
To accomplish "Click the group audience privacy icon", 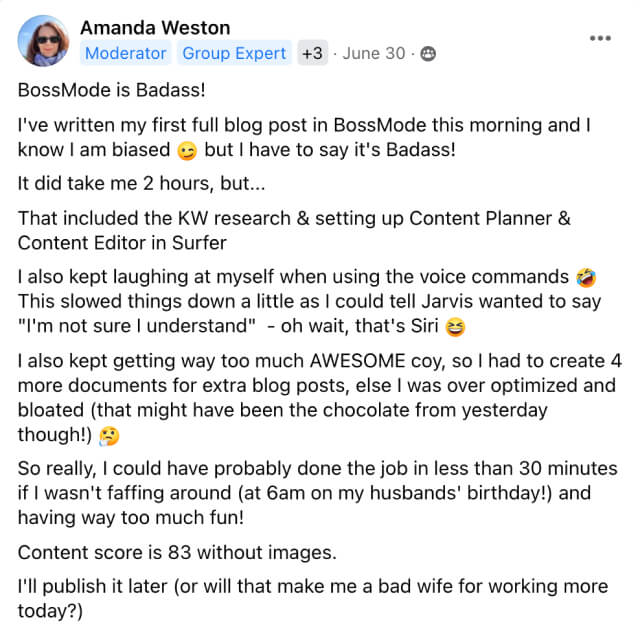I will tap(428, 53).
